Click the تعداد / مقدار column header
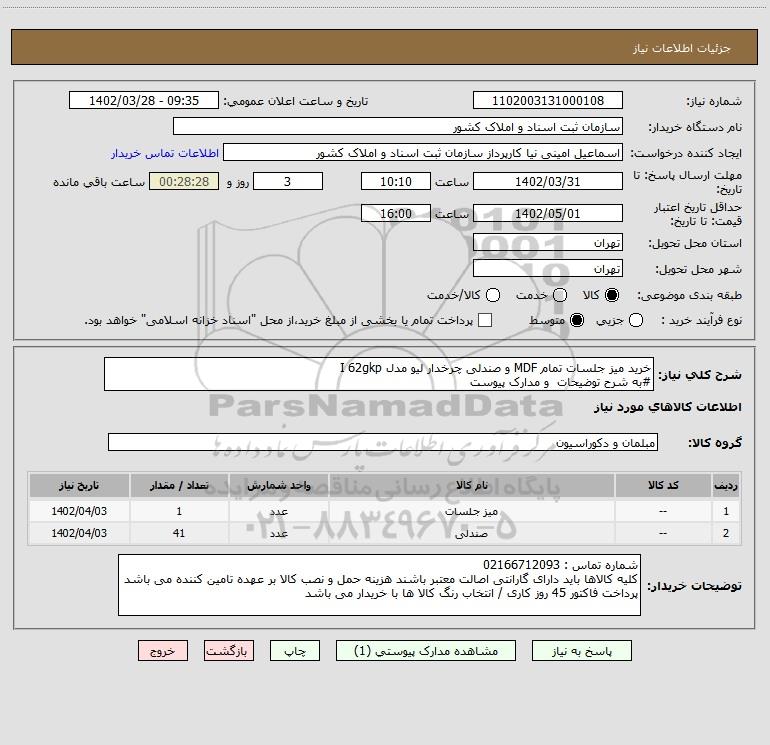 179,485
